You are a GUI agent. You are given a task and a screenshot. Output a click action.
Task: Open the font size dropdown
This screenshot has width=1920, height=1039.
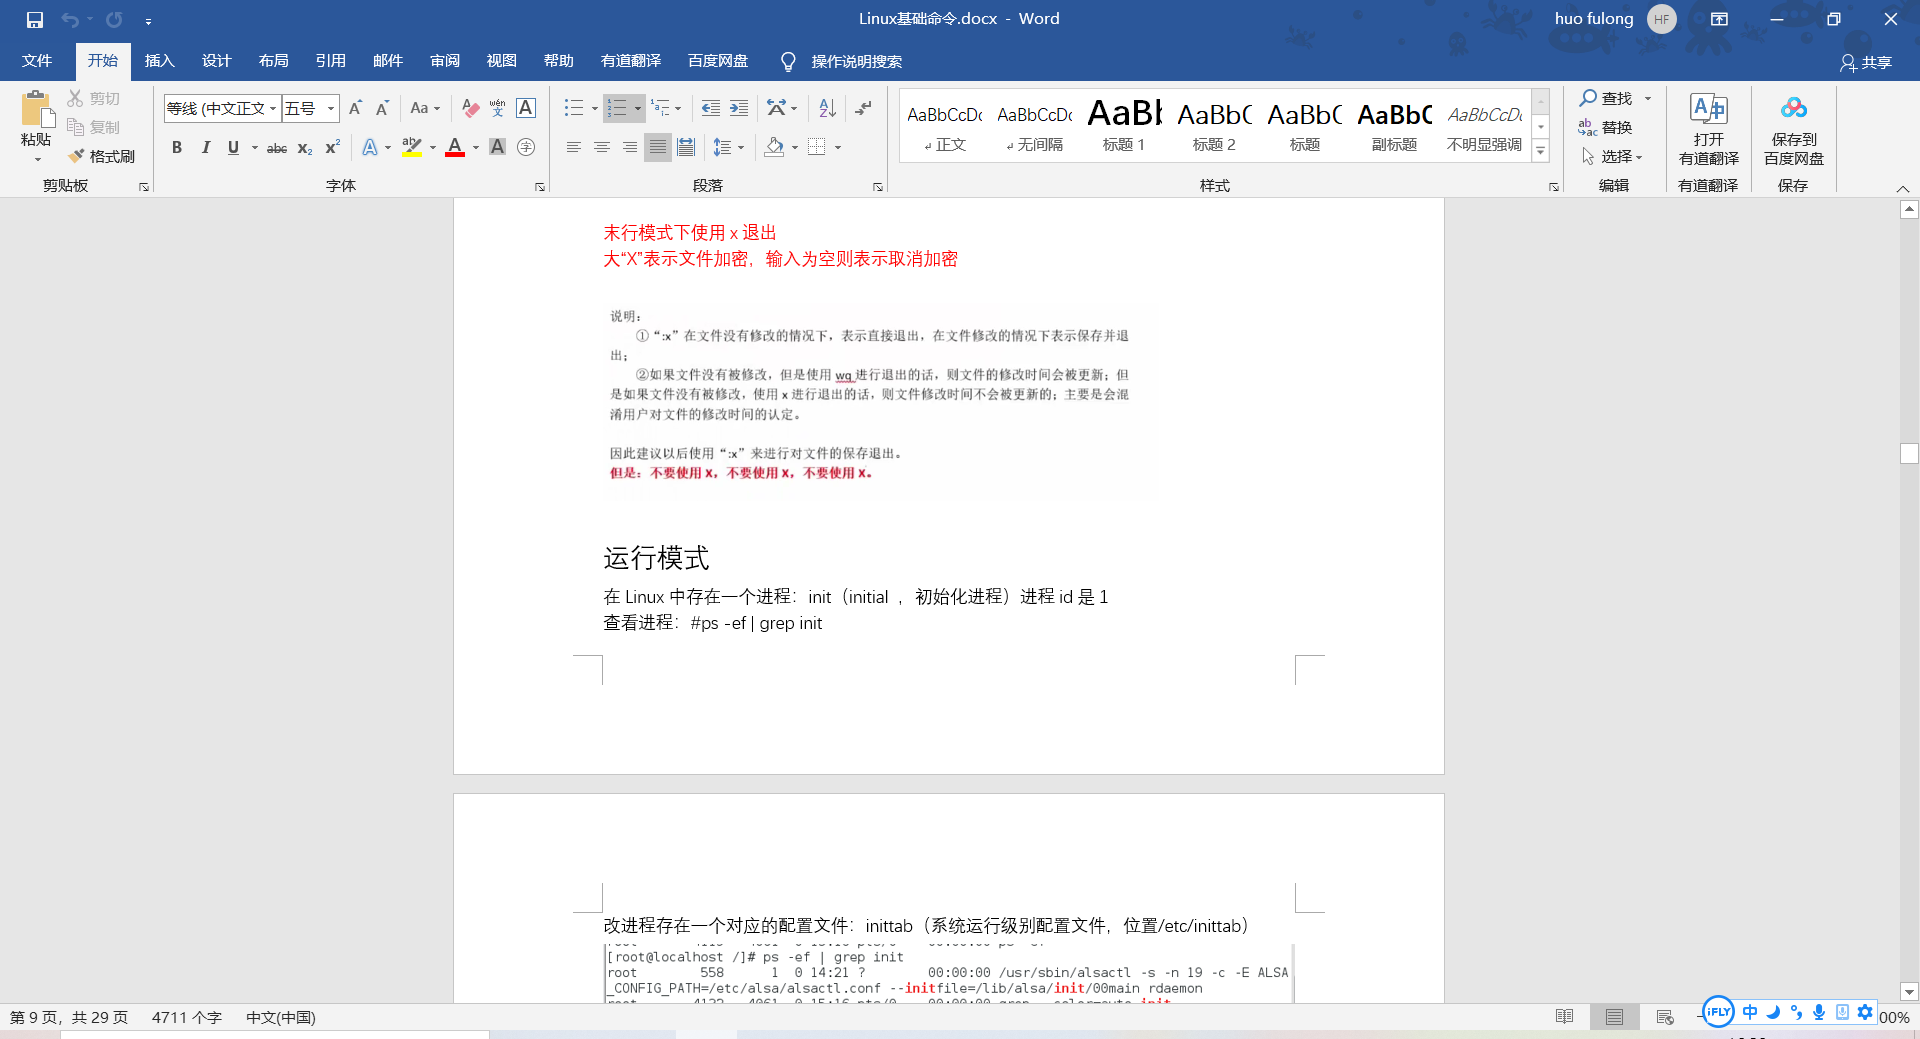coord(329,108)
